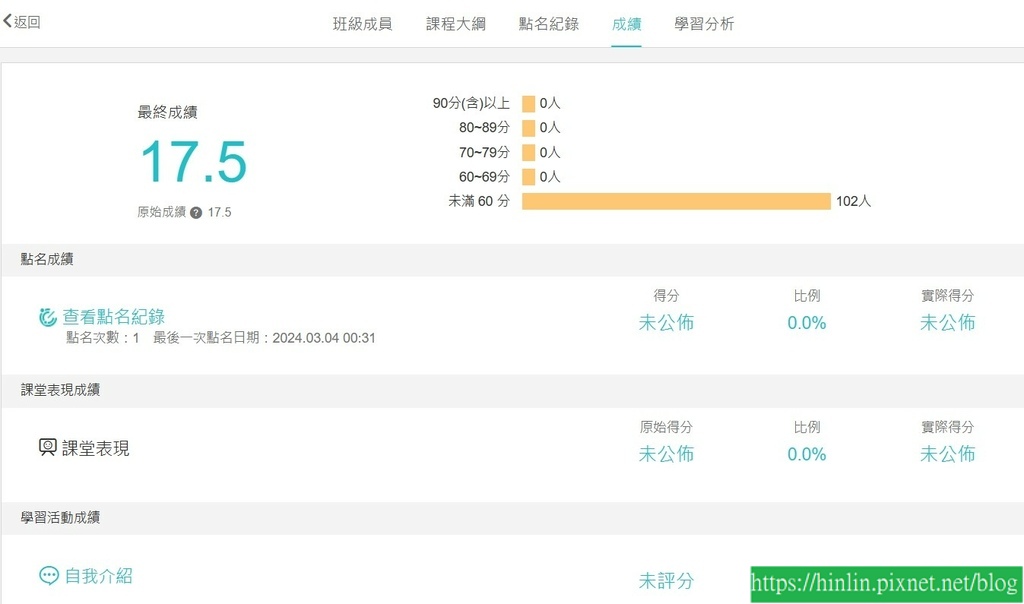Screen dimensions: 1024x604
Task: Click the 未評分 status for 自我介紹
Action: pyautogui.click(x=666, y=580)
